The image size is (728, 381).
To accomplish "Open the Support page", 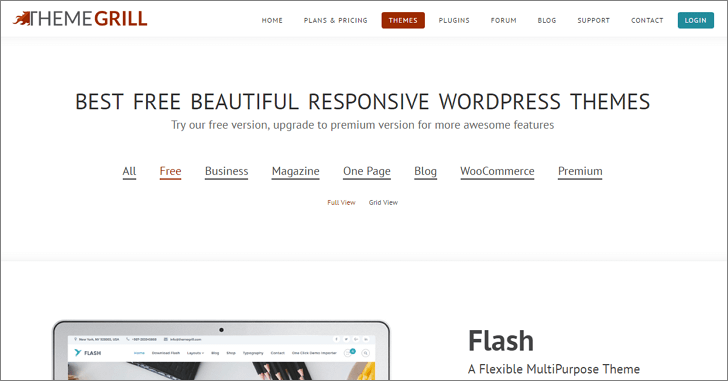I will coord(594,20).
